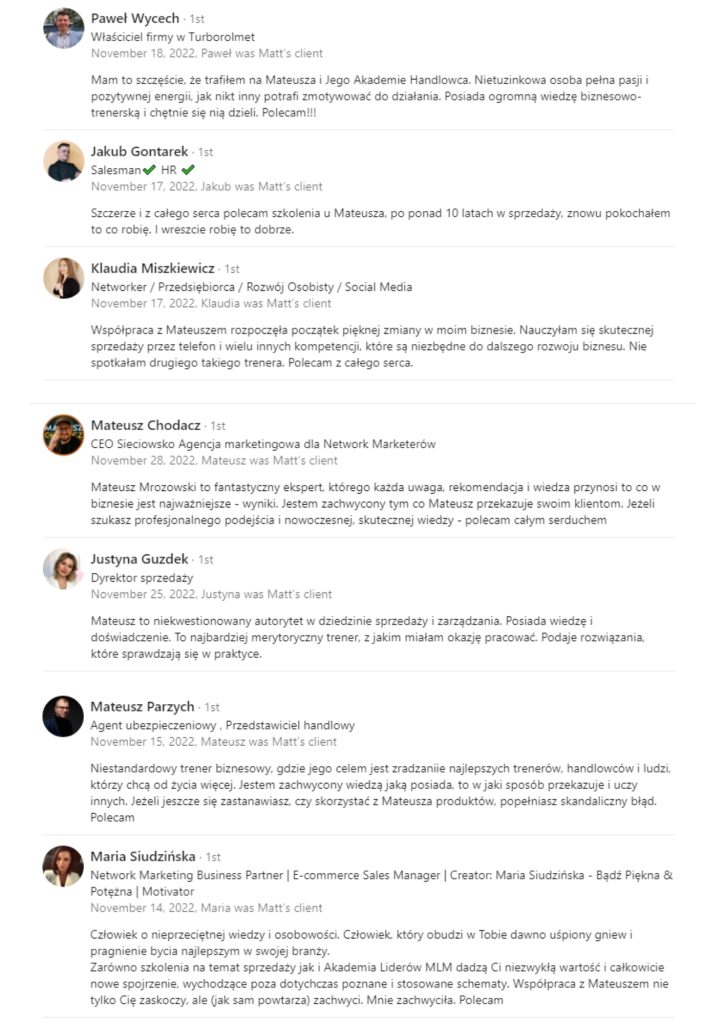Open the Paweł Wycech name link

pyautogui.click(x=135, y=18)
